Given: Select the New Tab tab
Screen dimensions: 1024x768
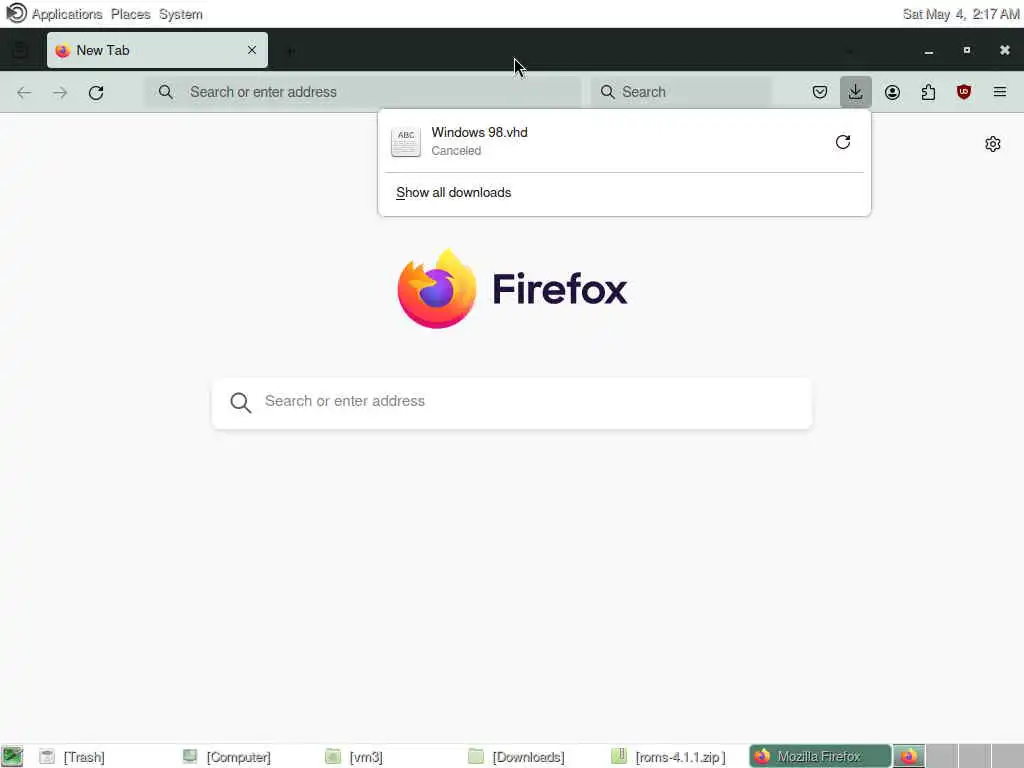Looking at the screenshot, I should pos(157,50).
